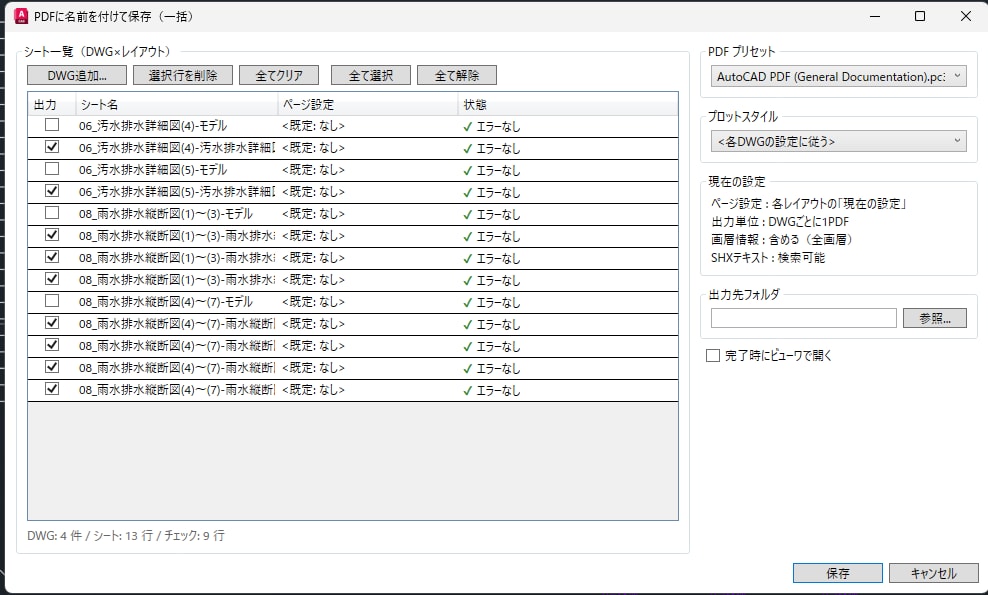The height and width of the screenshot is (595, 988).
Task: Disable output for 06_汚水排水詳細図(5)-汚水排水詳細図 sheet
Action: (52, 191)
